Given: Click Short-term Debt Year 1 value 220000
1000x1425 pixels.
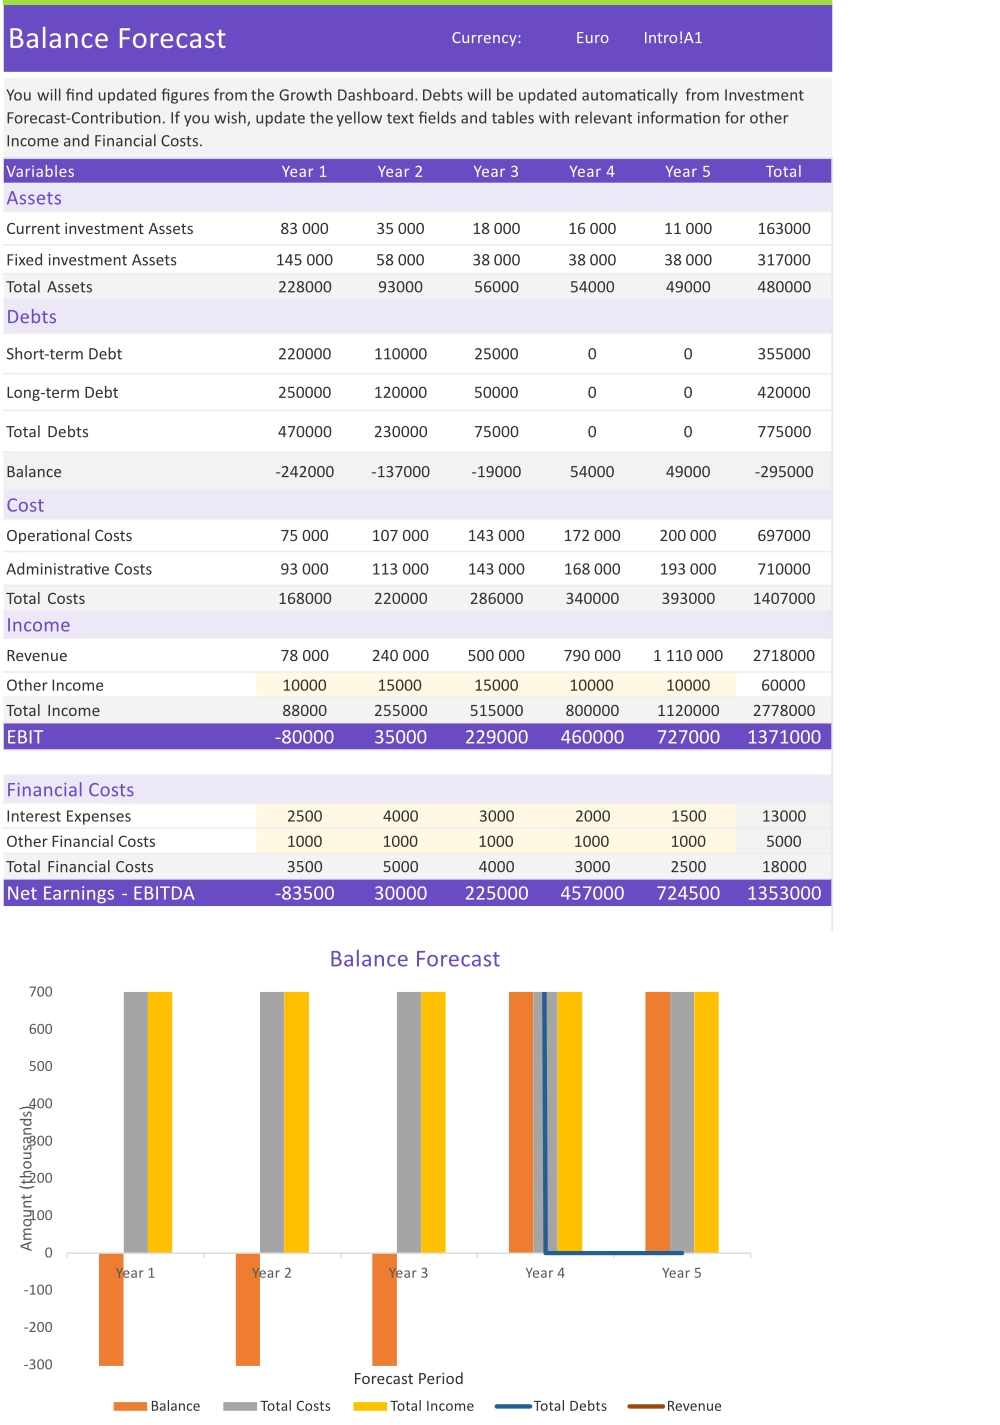Looking at the screenshot, I should [304, 354].
